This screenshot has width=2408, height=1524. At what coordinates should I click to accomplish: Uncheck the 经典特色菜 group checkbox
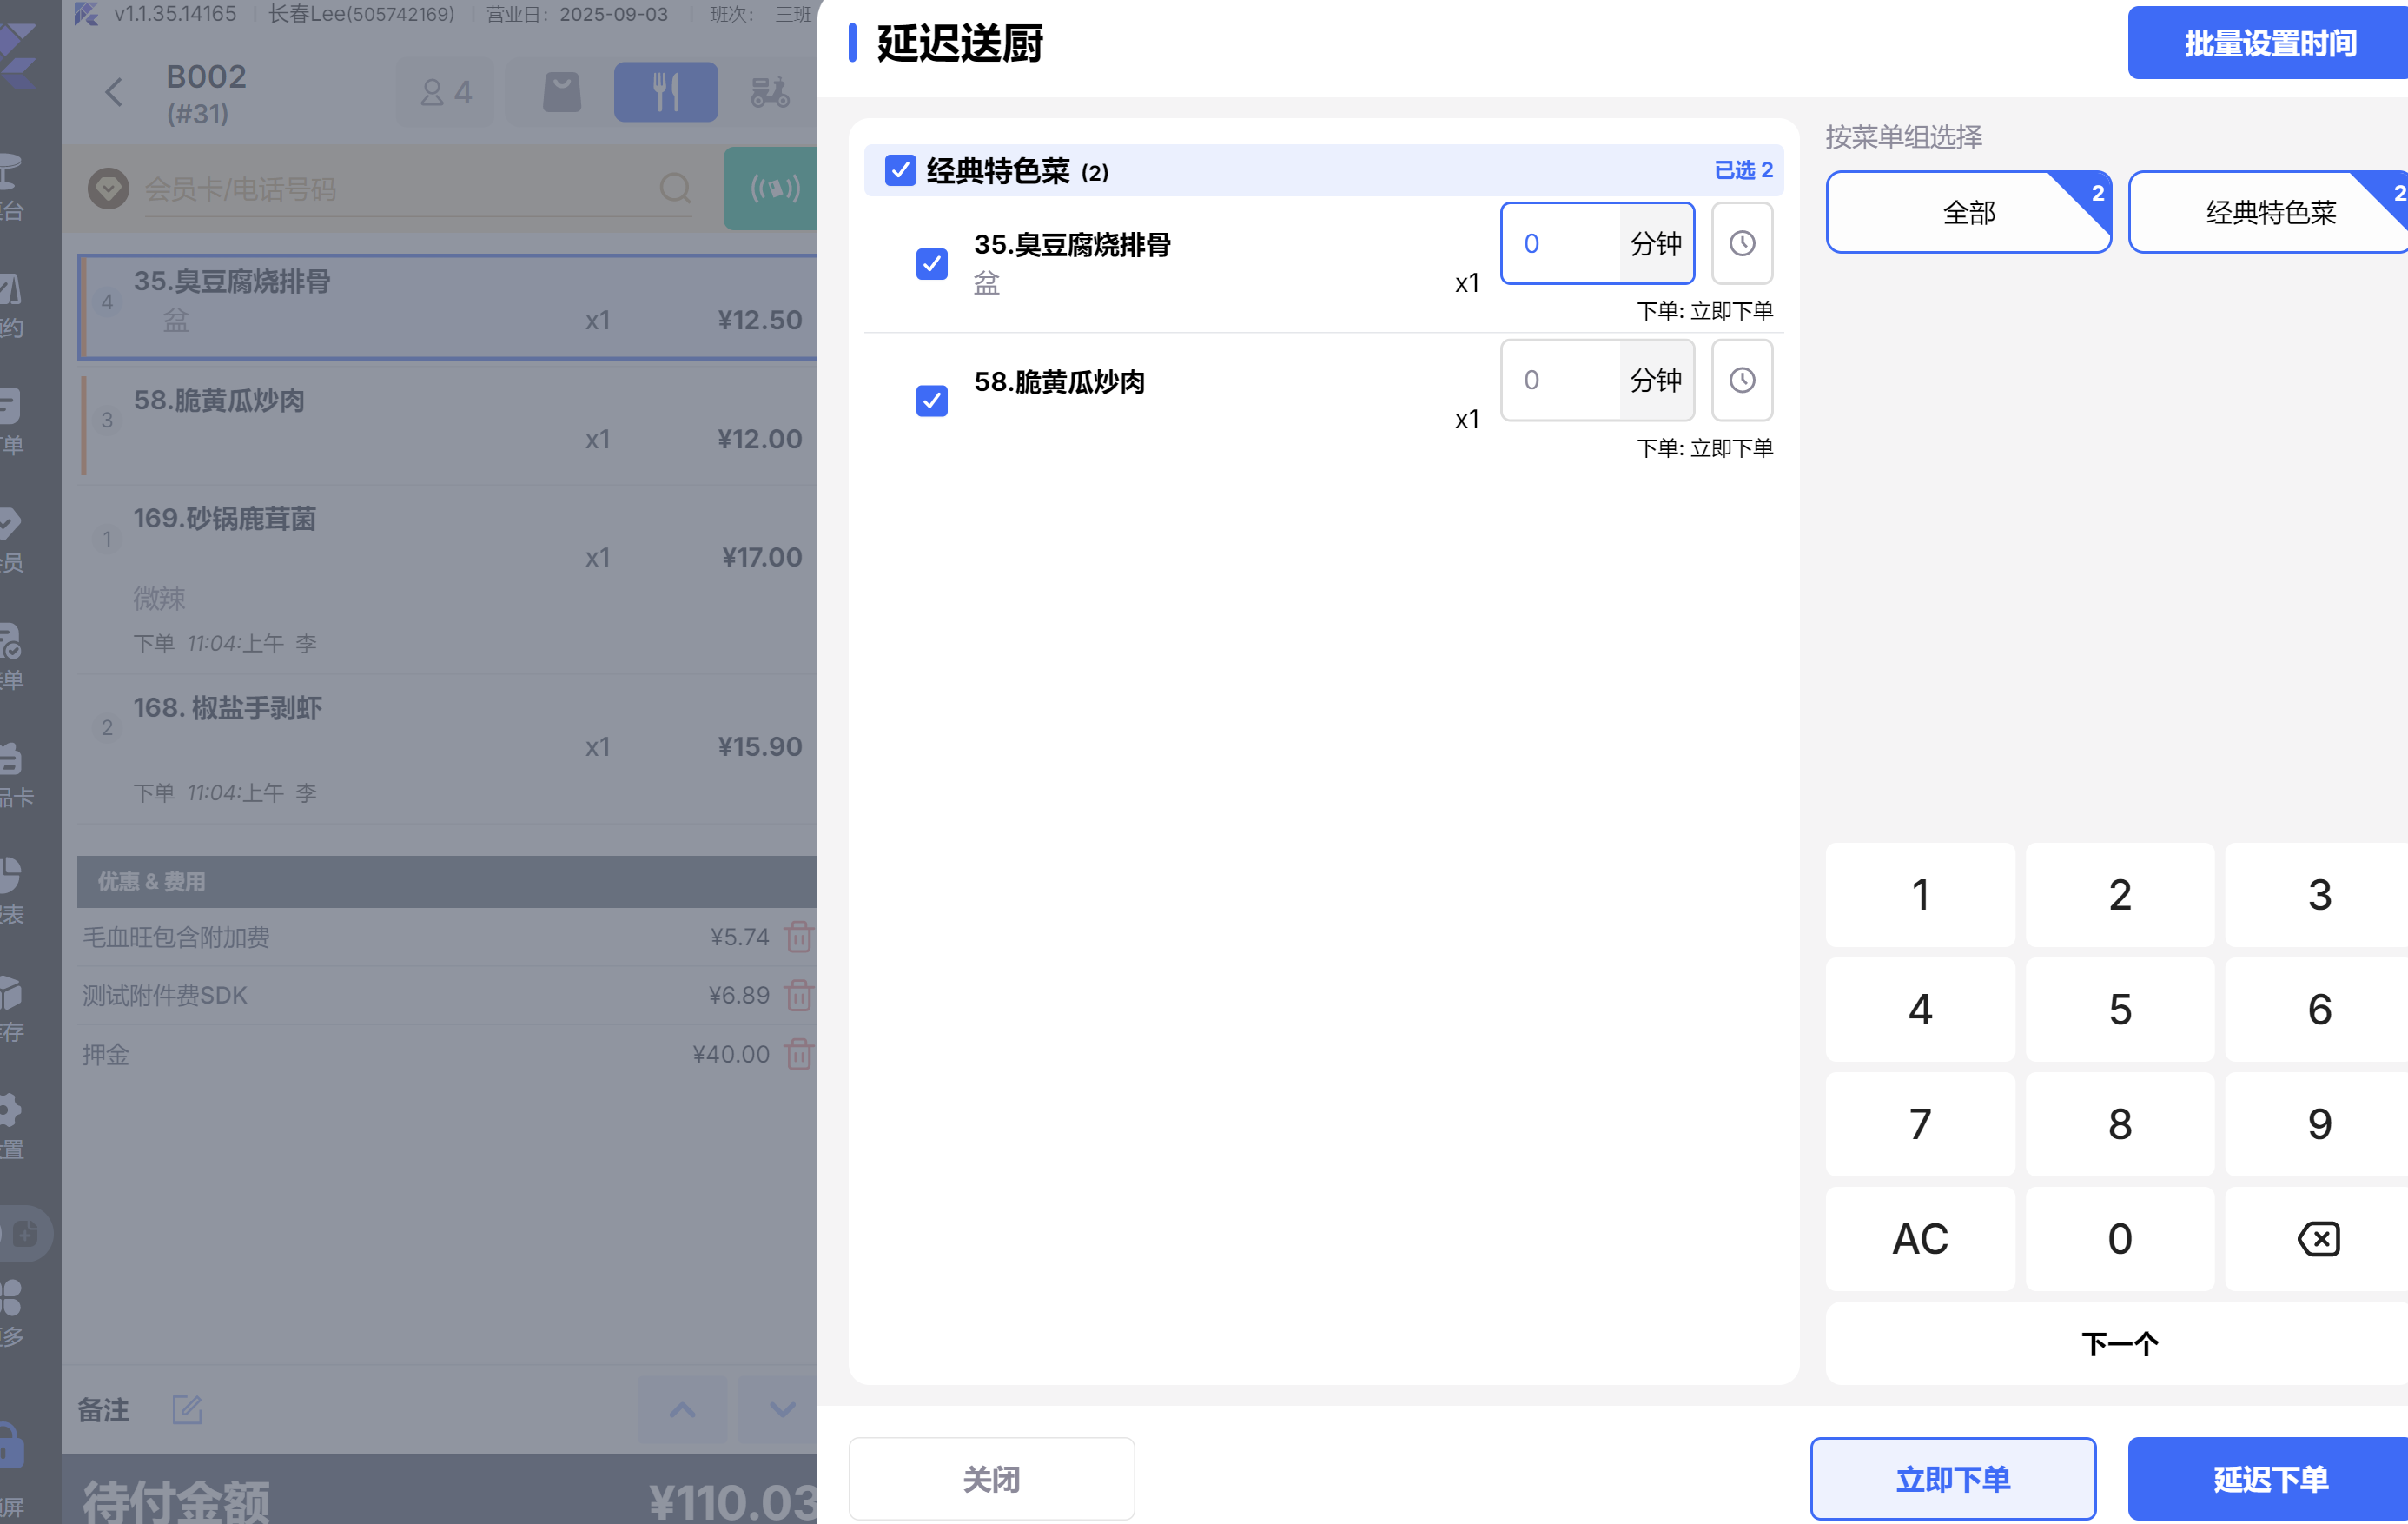(x=900, y=171)
